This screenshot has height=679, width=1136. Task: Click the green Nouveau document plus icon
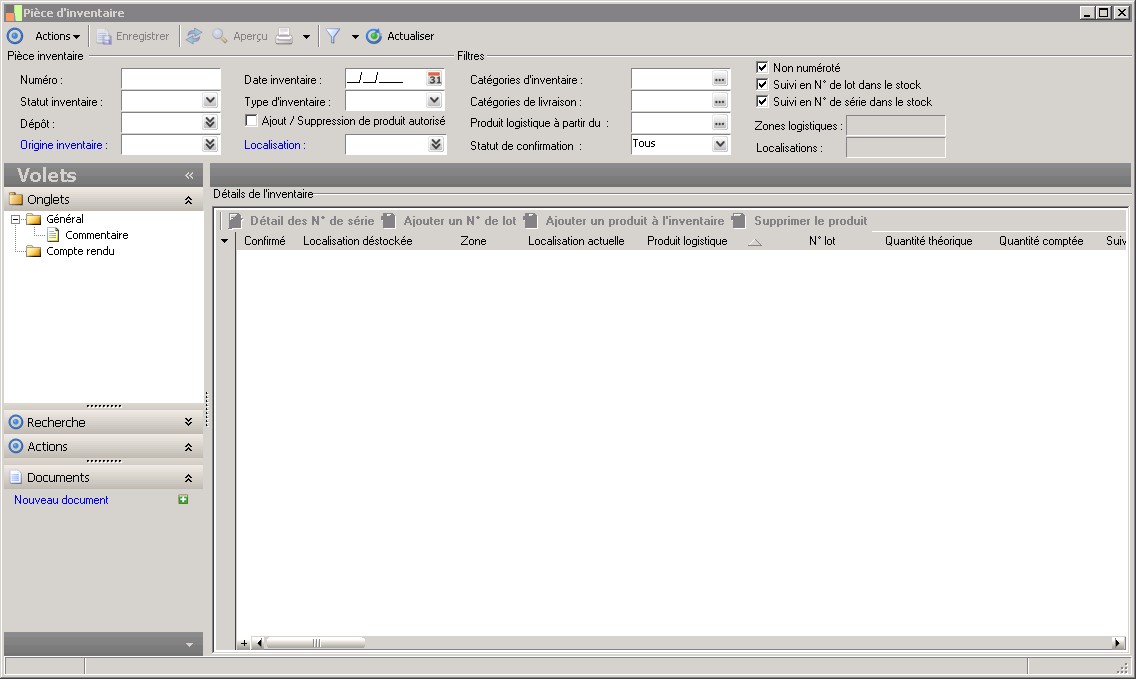click(183, 499)
